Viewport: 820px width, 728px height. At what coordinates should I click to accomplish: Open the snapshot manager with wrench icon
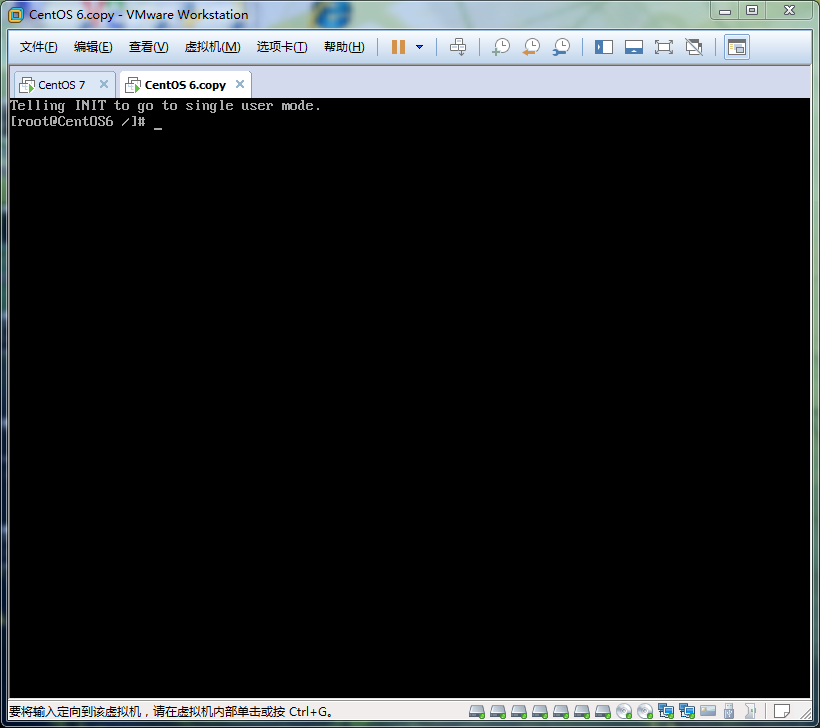point(561,47)
